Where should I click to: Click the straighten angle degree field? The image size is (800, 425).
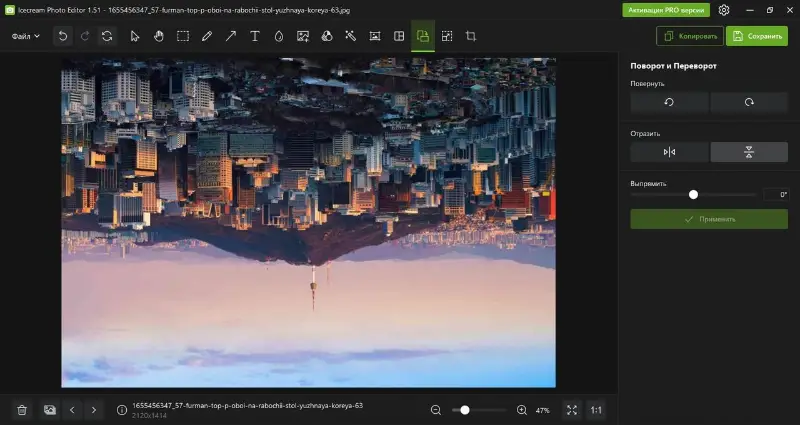tap(776, 194)
